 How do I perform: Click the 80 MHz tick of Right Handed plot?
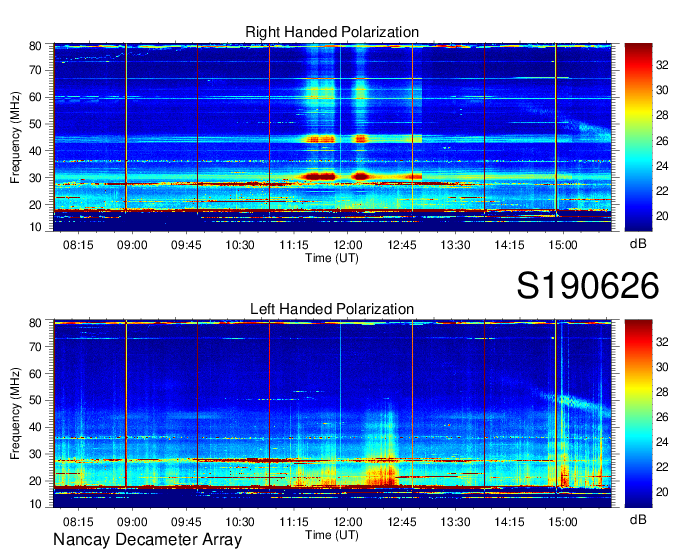[35, 46]
